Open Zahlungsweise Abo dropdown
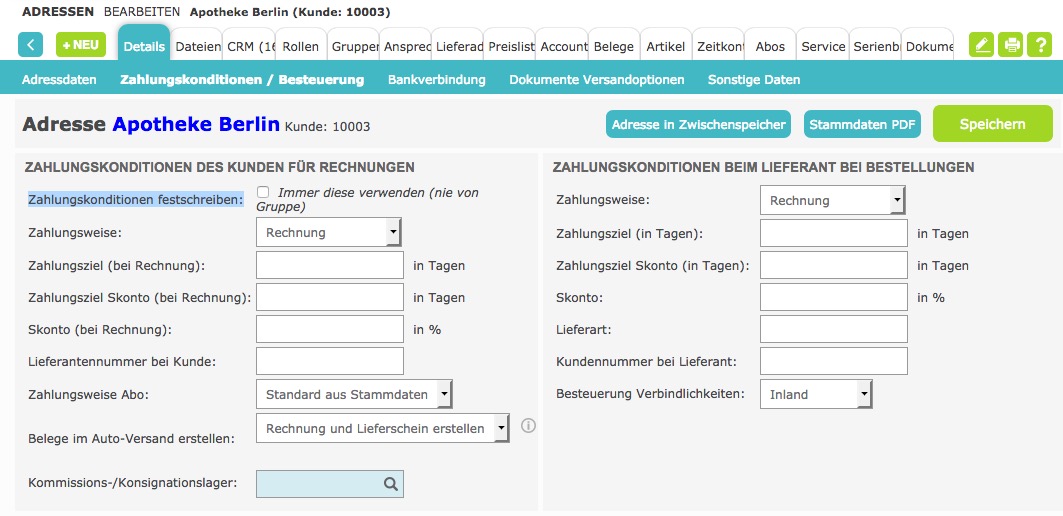The width and height of the screenshot is (1063, 516). (x=354, y=394)
